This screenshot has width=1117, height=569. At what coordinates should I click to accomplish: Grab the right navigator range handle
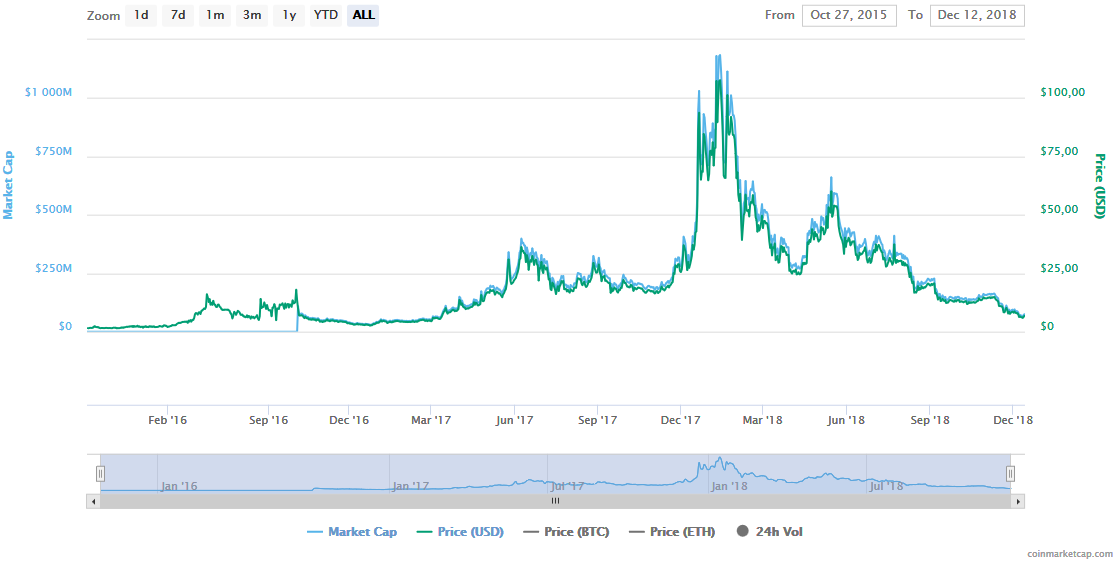point(1010,474)
